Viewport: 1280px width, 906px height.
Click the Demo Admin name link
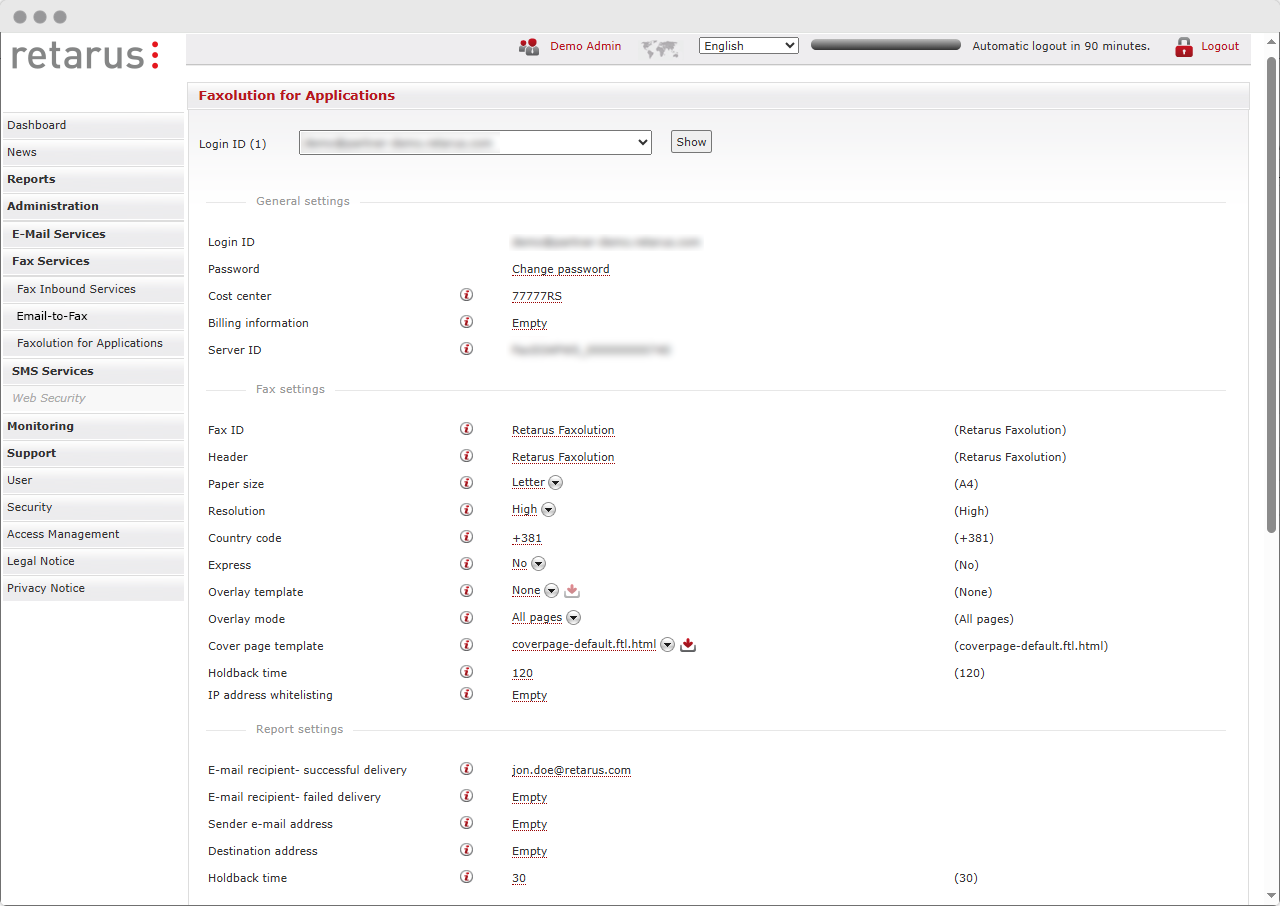[585, 46]
